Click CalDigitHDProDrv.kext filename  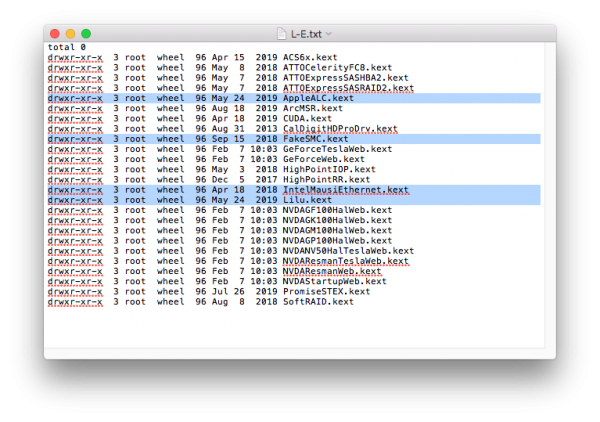tap(340, 129)
